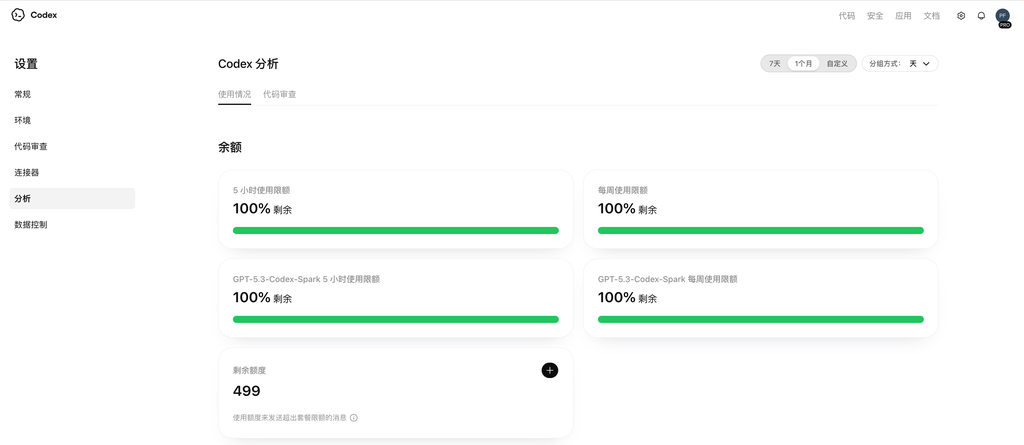Switch to the 代码审查 tab

pos(280,94)
